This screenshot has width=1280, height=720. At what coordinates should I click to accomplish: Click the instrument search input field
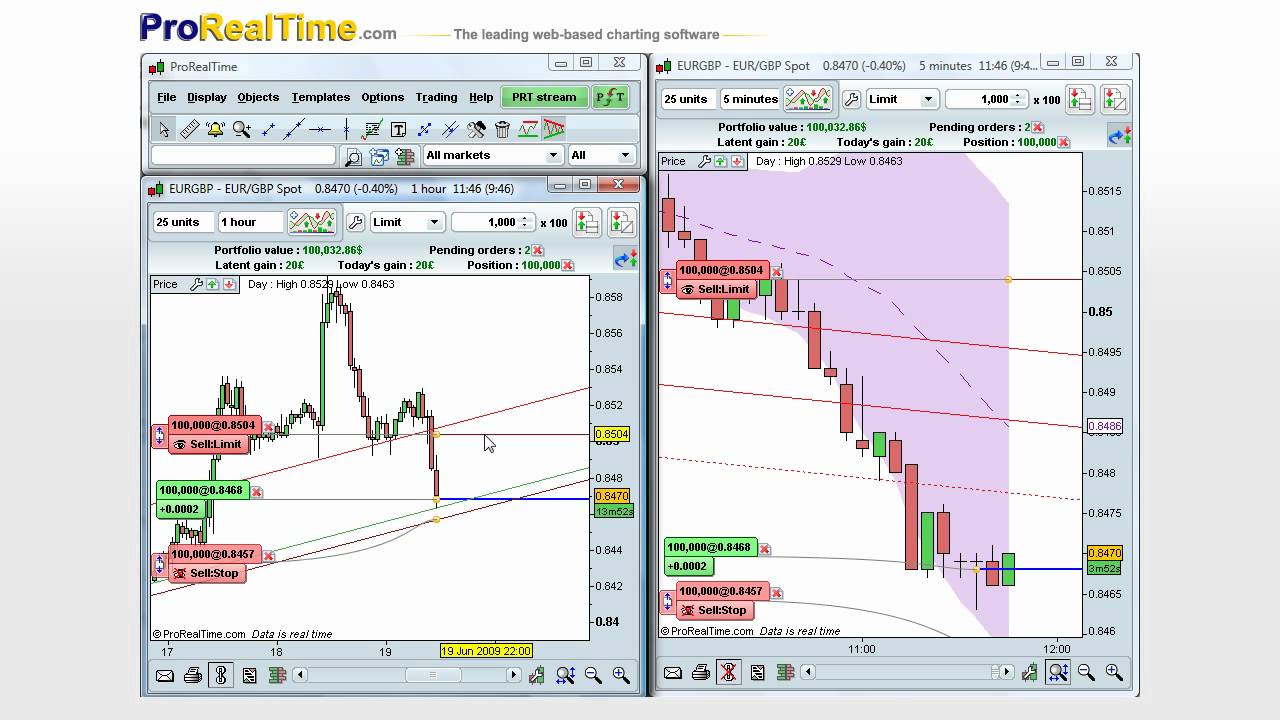pos(243,155)
